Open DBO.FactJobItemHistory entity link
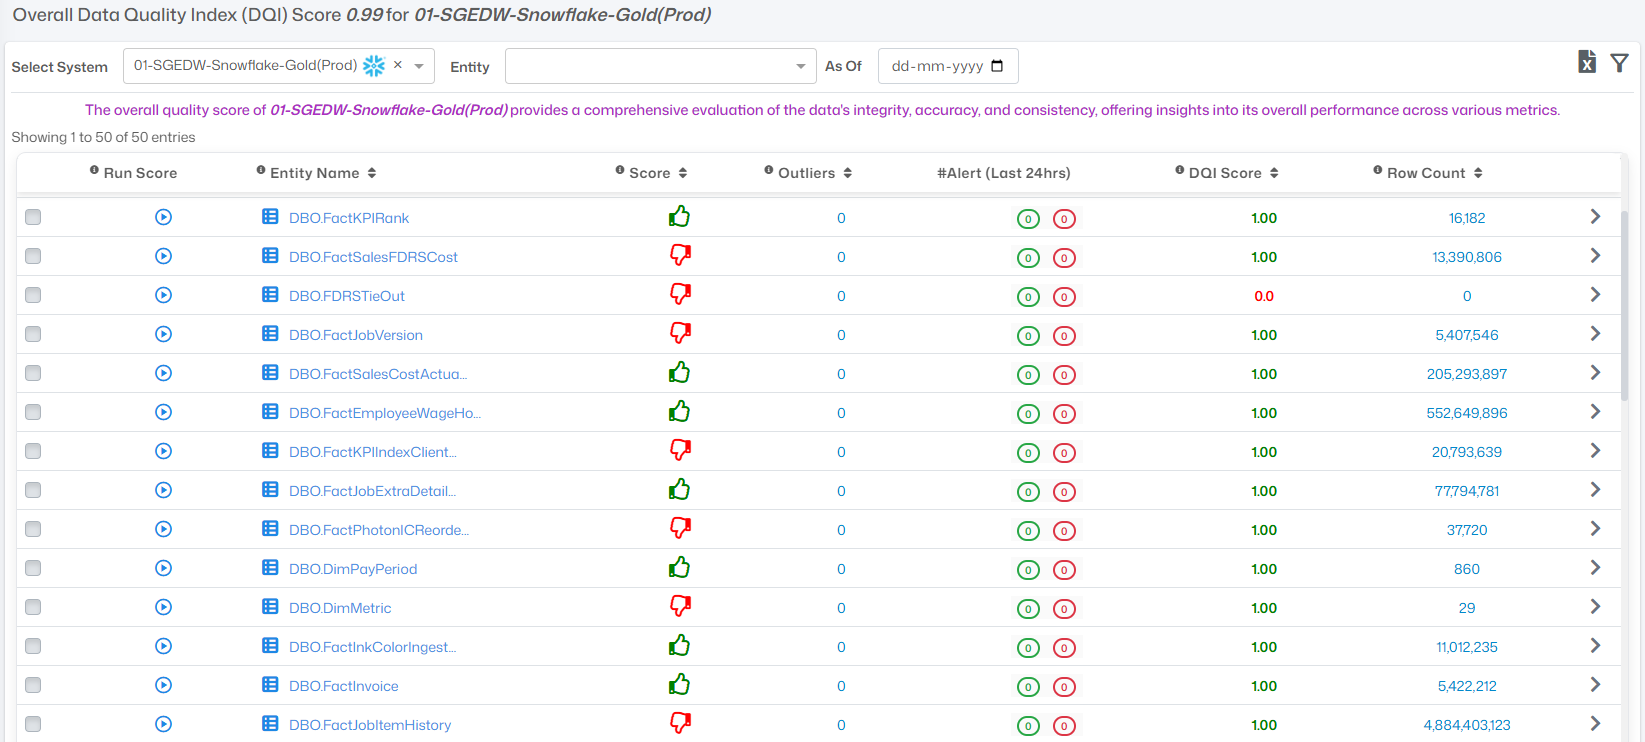Screen dimensions: 1645x742 [370, 725]
